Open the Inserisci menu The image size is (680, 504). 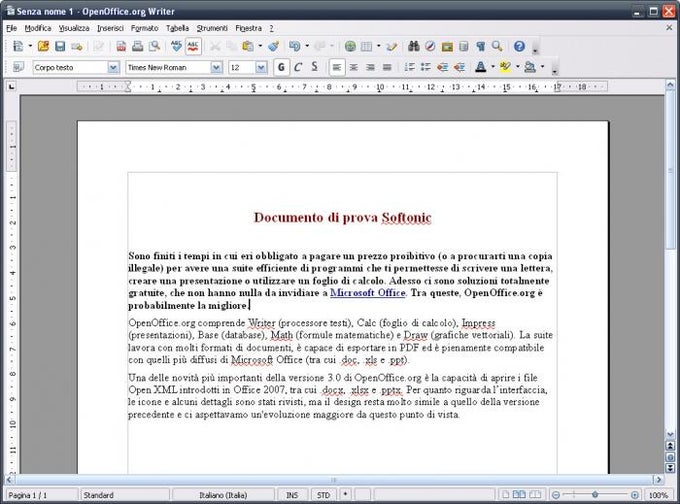tap(110, 28)
